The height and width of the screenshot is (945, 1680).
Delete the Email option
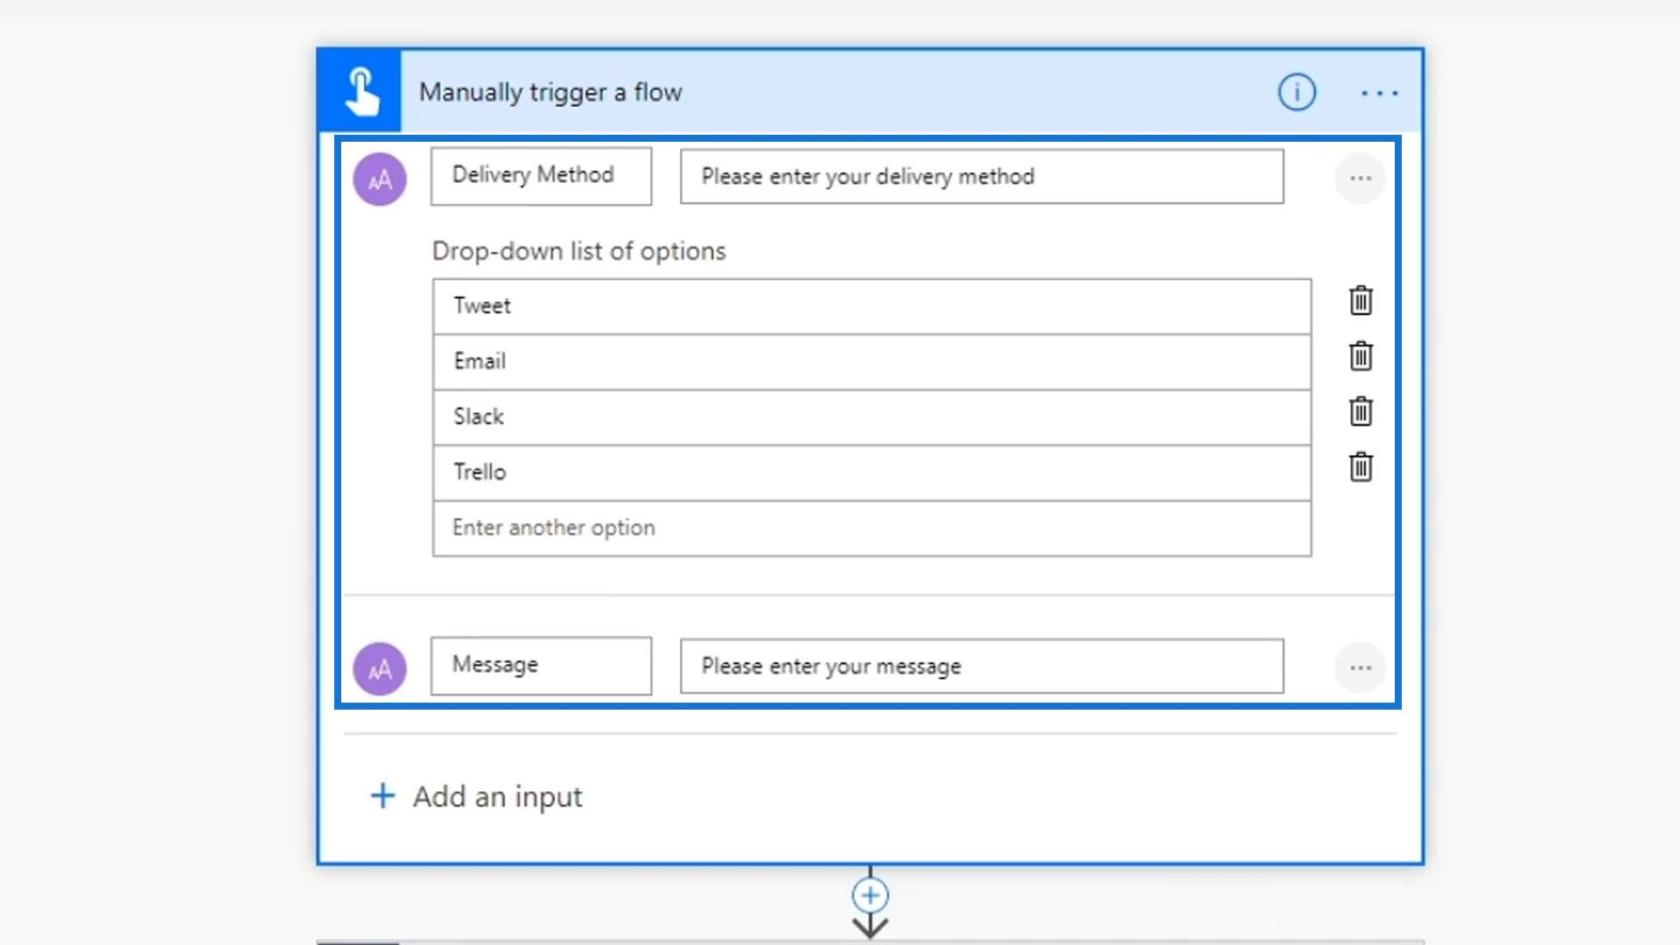coord(1360,356)
